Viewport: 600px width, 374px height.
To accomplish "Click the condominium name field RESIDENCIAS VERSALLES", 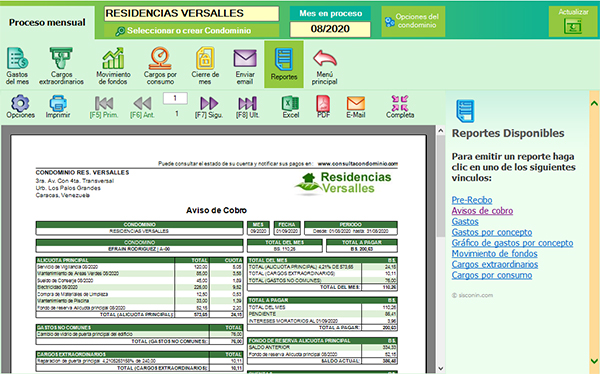I will tap(192, 13).
